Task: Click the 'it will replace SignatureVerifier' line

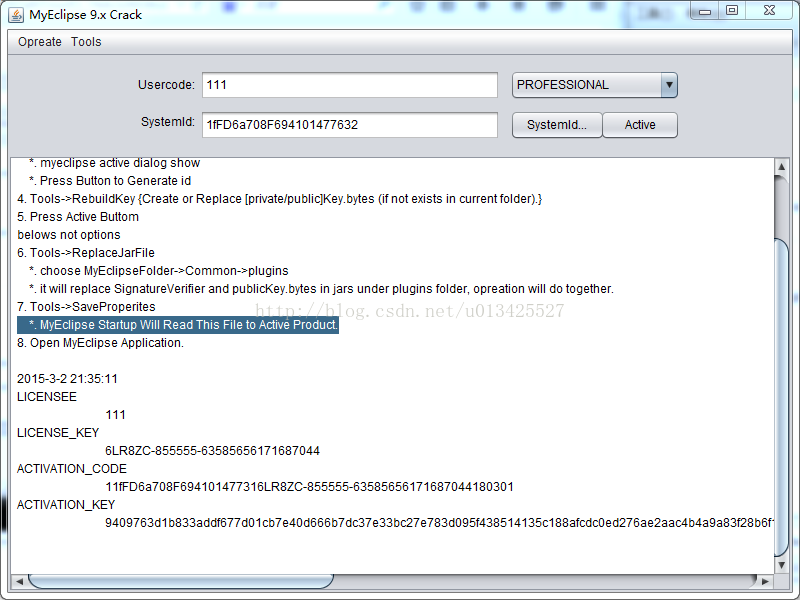Action: [321, 289]
